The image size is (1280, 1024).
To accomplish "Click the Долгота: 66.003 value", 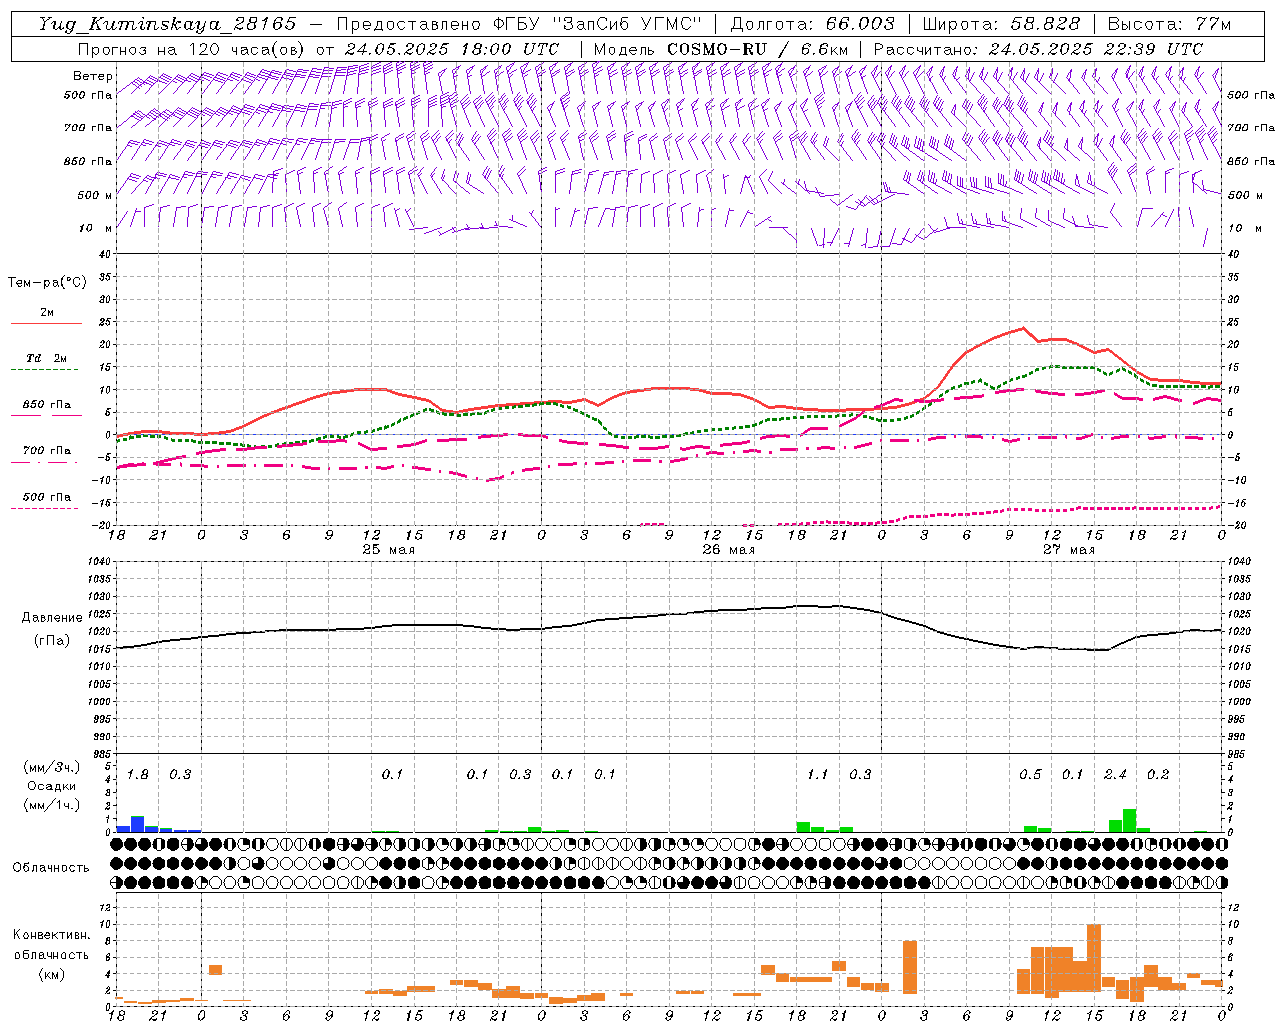I will point(812,24).
